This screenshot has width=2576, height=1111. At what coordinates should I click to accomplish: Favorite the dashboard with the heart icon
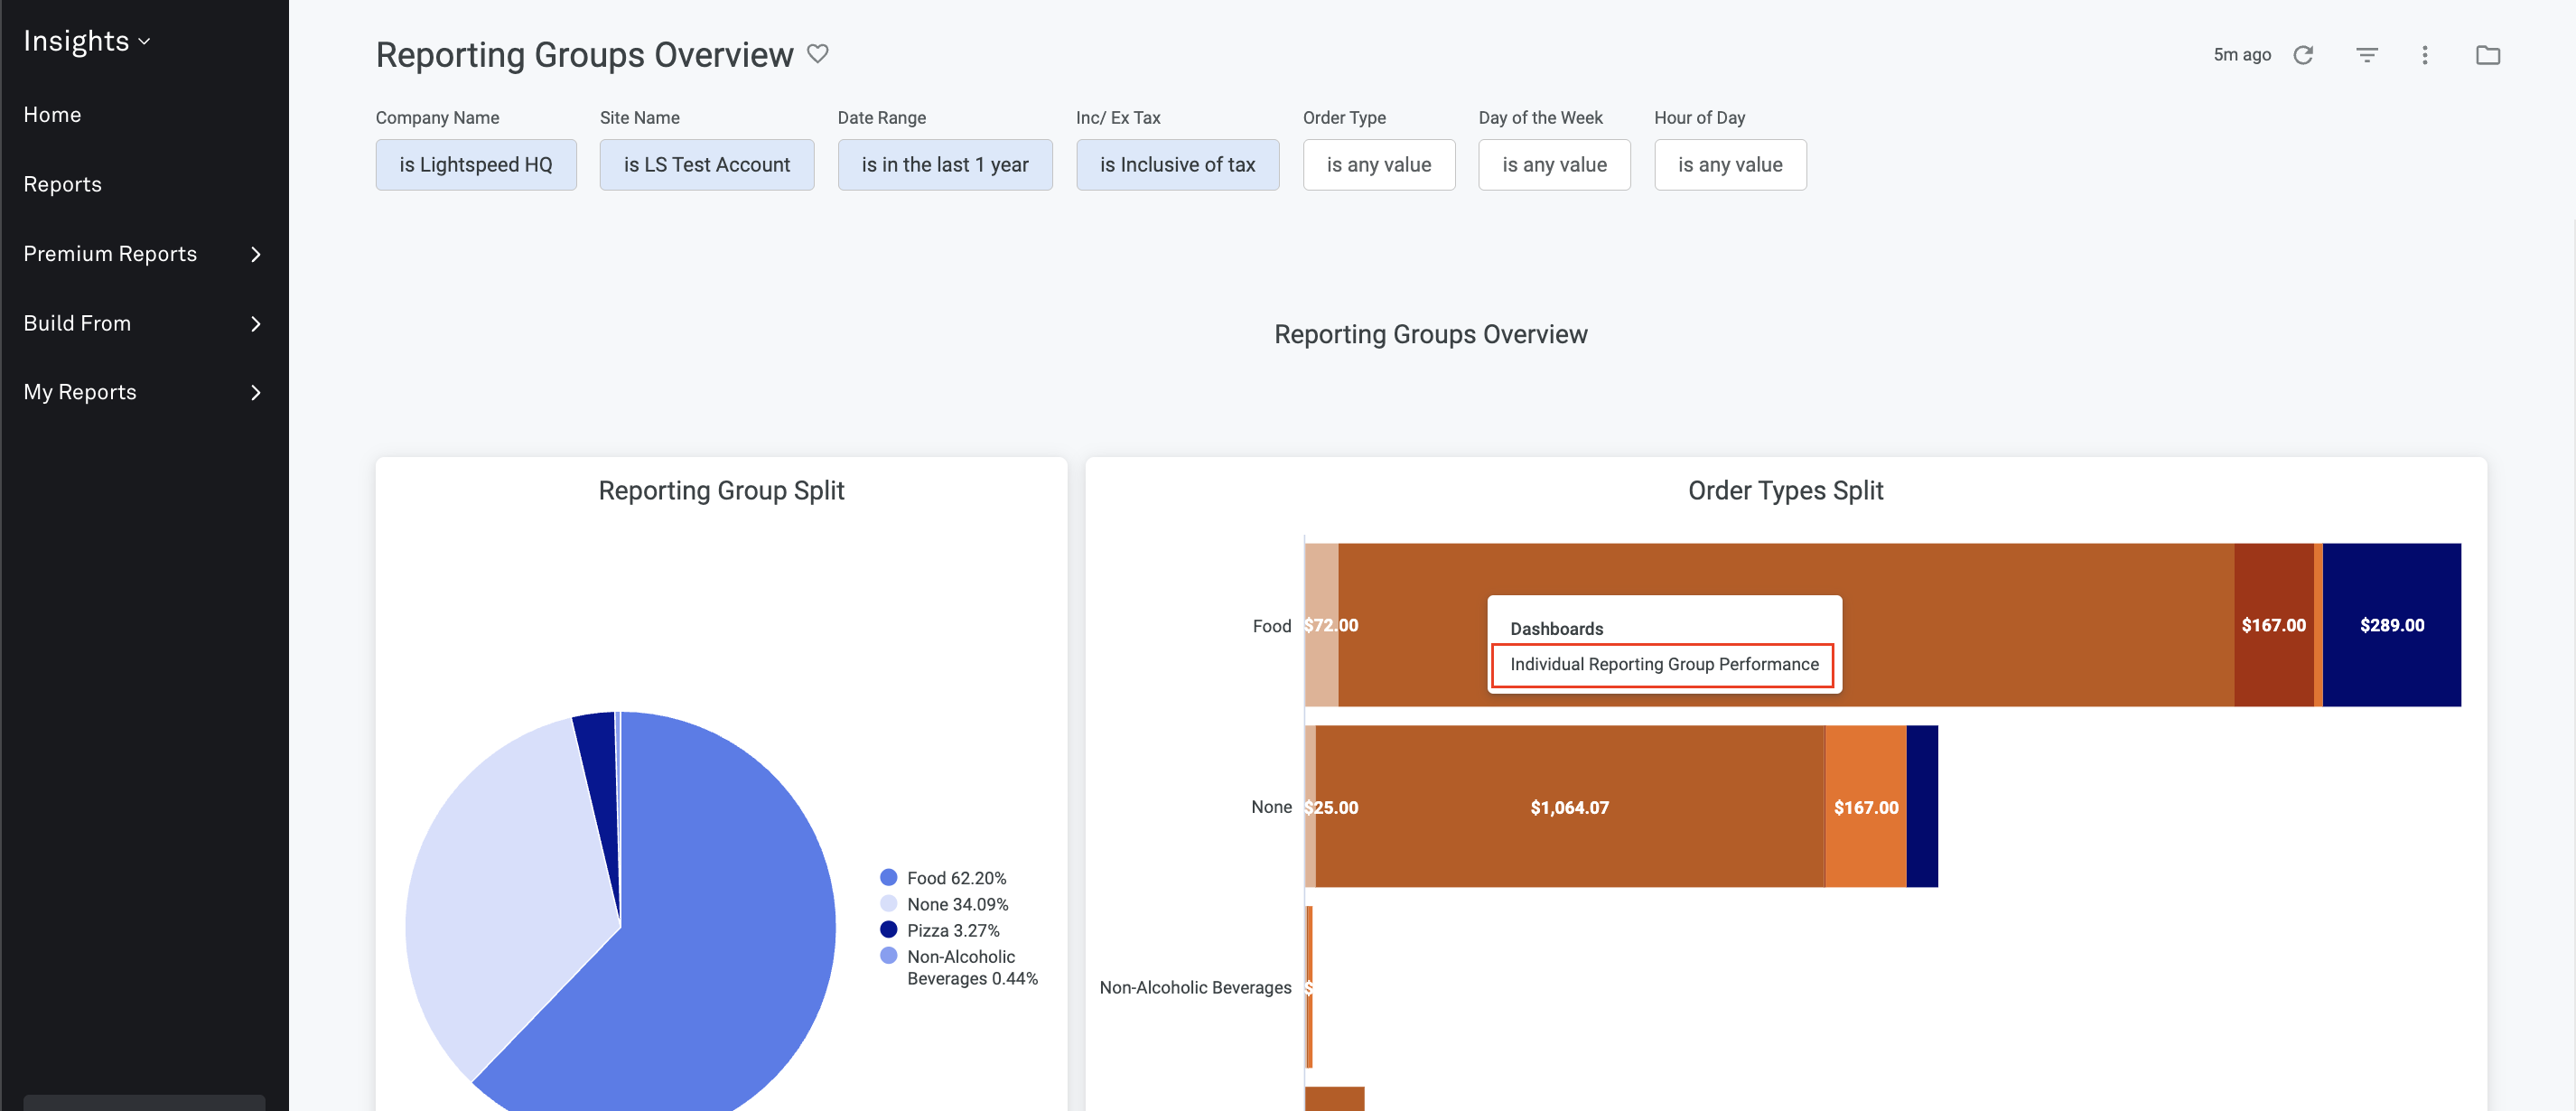pos(818,54)
